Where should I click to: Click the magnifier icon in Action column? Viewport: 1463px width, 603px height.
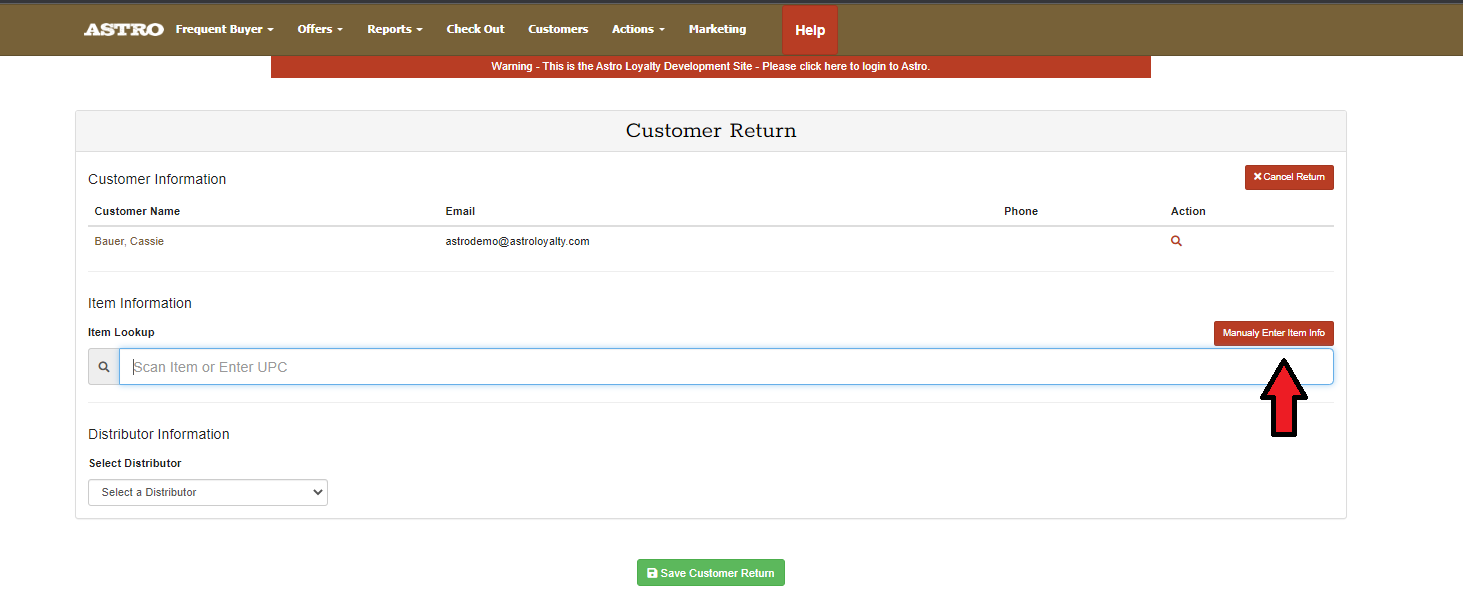[x=1176, y=241]
